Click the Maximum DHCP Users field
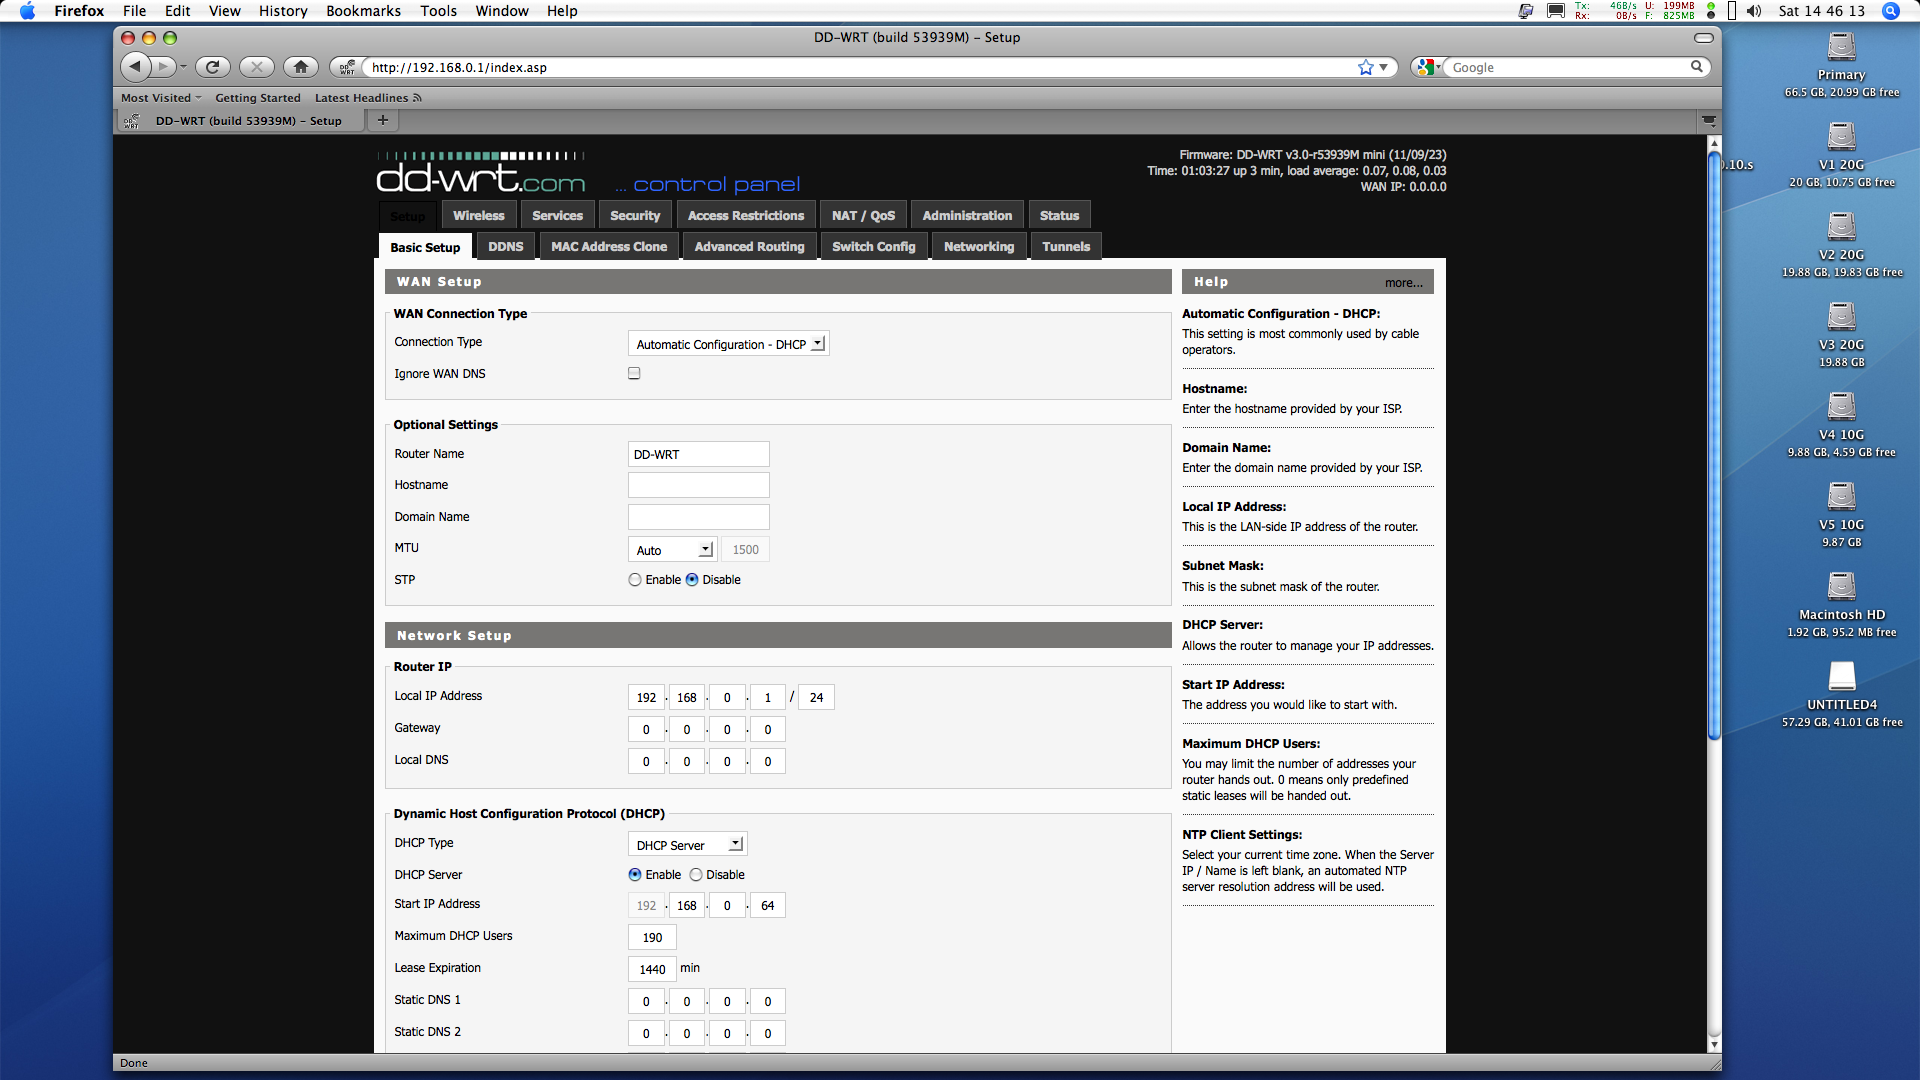 (652, 937)
